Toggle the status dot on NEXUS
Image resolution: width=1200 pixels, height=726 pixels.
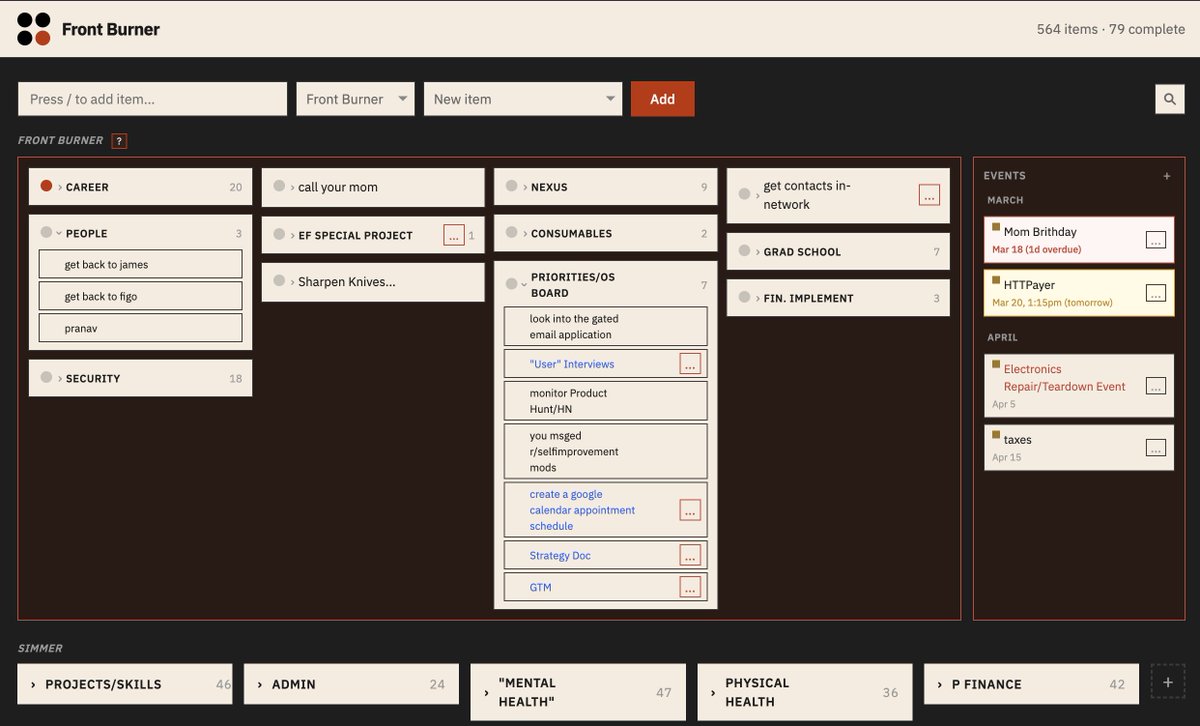point(512,186)
